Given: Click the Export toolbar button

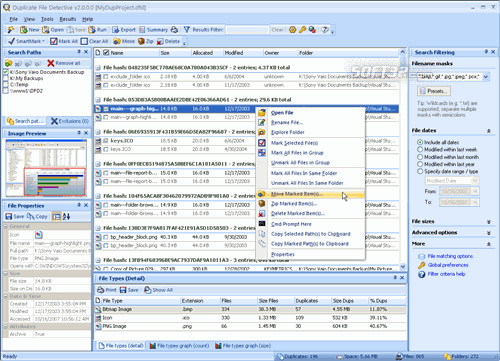Looking at the screenshot, I should 124,30.
